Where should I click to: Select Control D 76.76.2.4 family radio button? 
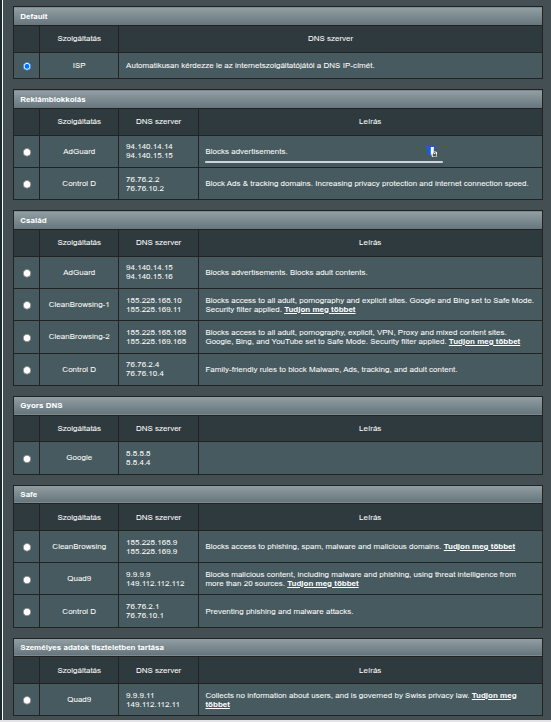(27, 370)
